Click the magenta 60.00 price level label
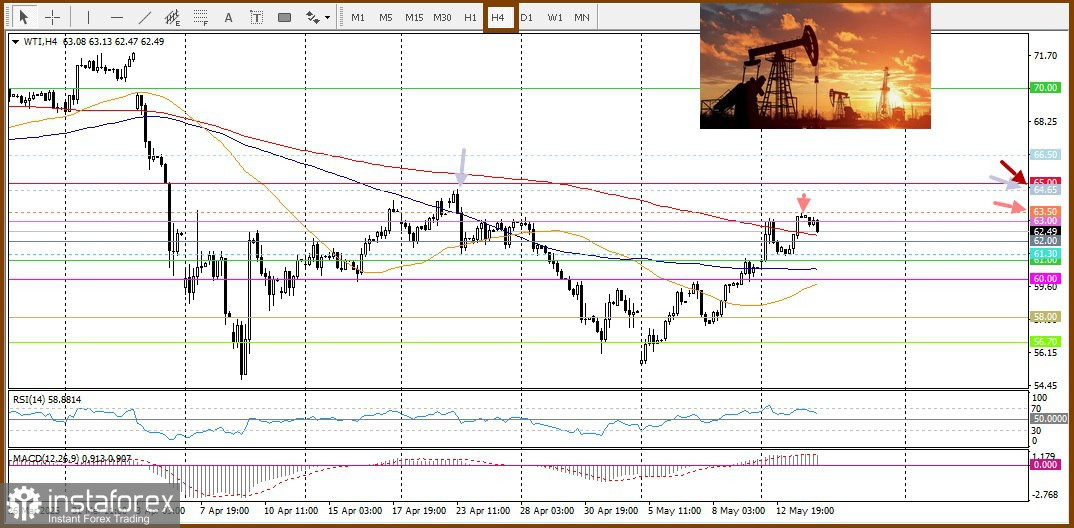 (x=1046, y=279)
